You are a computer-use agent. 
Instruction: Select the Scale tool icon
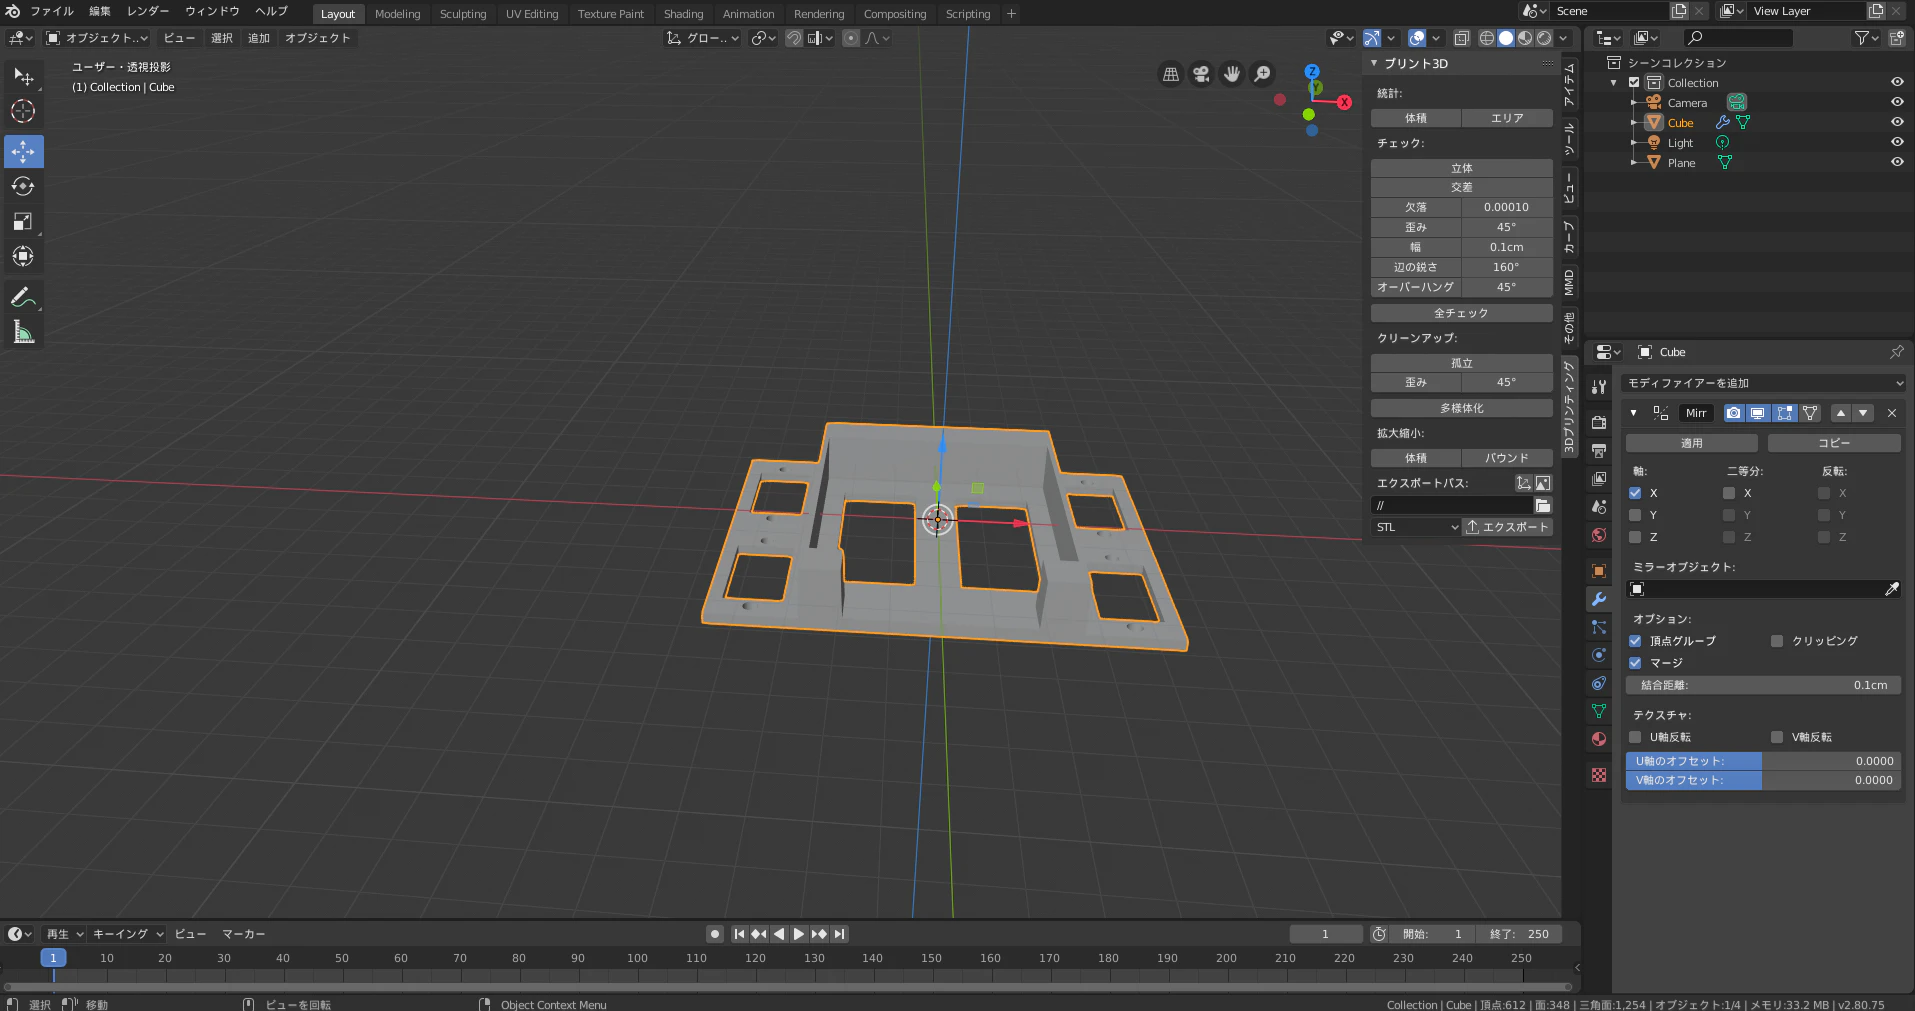23,222
